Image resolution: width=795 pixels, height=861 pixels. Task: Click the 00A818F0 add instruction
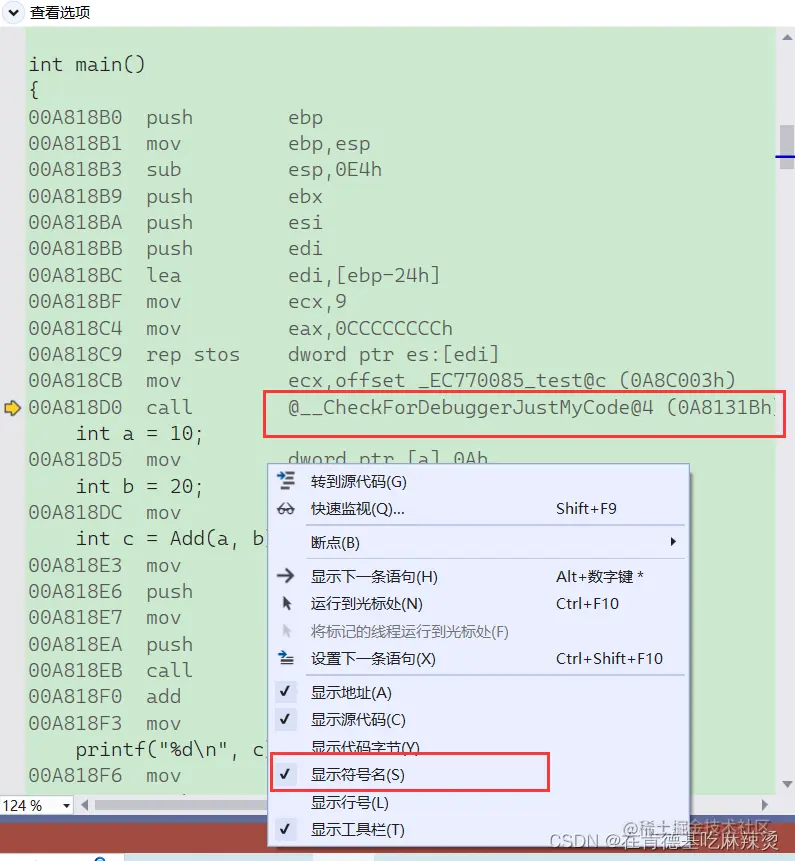click(x=104, y=697)
